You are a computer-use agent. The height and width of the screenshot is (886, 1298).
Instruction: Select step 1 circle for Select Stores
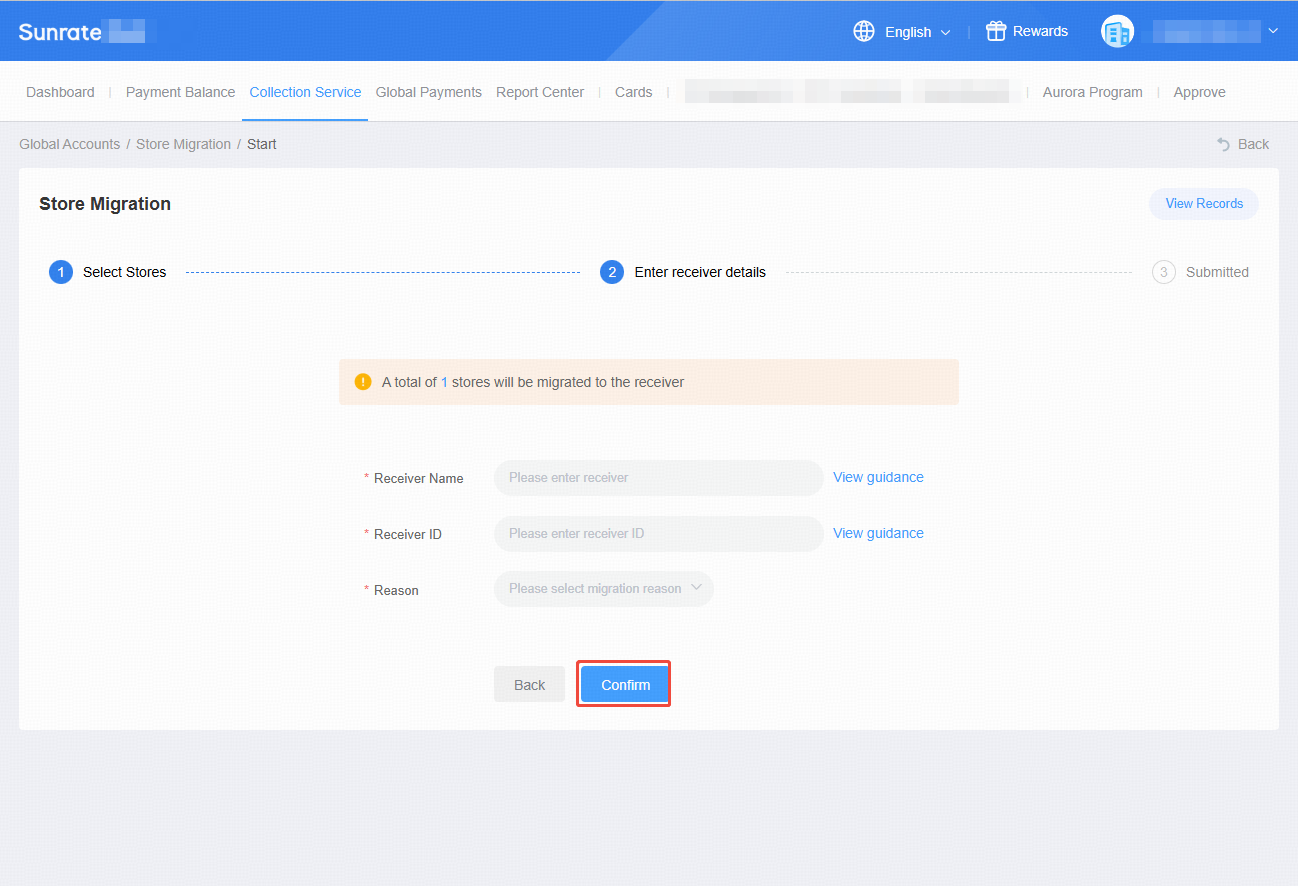[61, 272]
